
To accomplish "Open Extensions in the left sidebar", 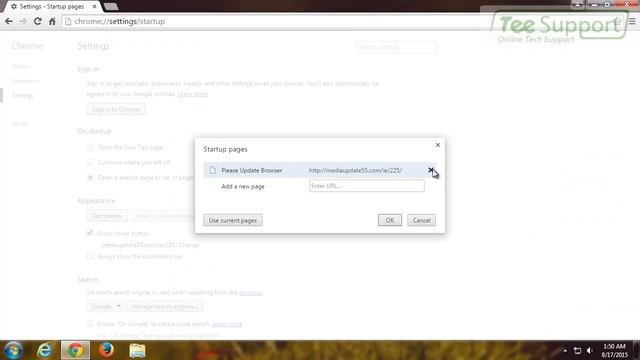I will tap(26, 81).
